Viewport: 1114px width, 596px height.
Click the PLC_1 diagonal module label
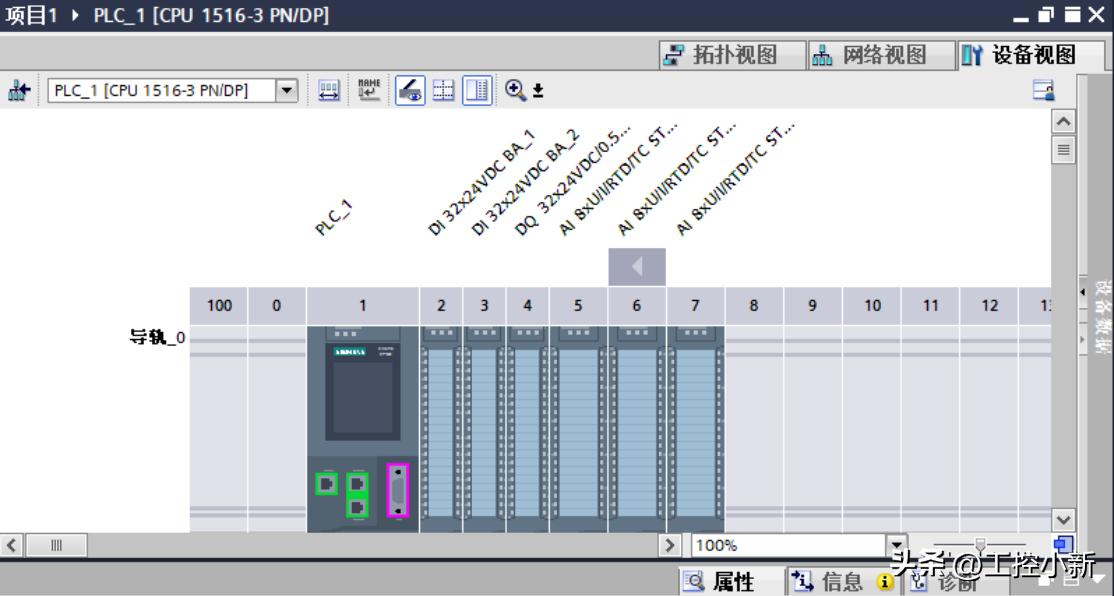pyautogui.click(x=334, y=217)
